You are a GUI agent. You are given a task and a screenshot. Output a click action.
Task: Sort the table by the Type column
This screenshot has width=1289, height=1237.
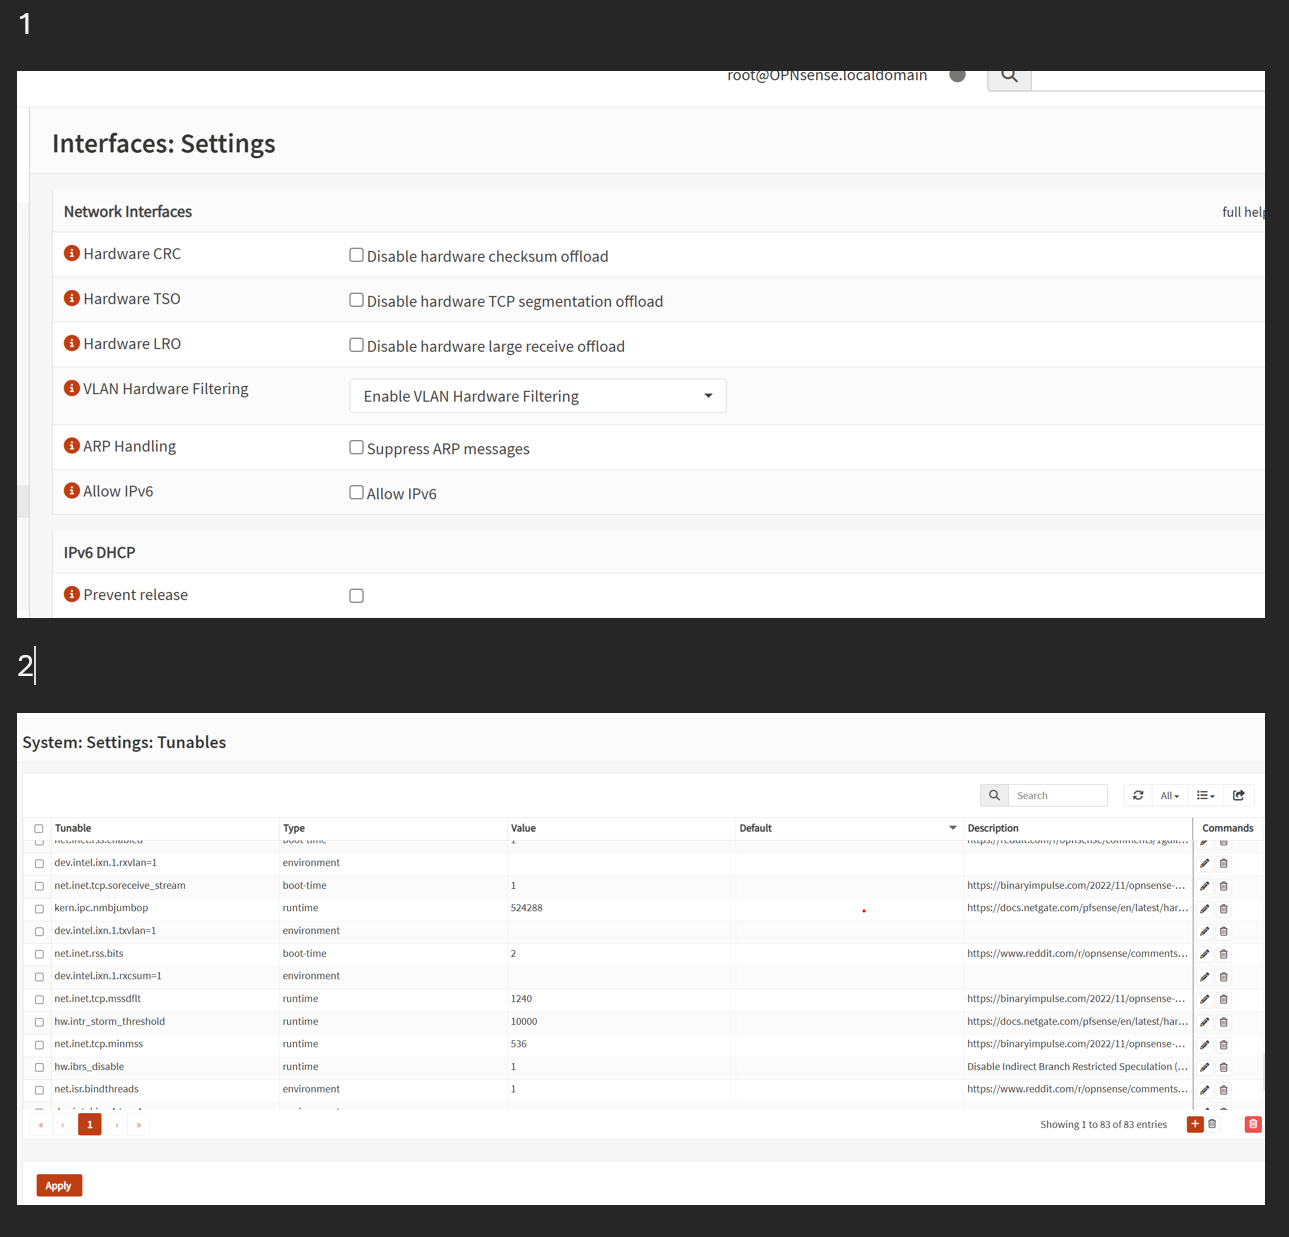(x=294, y=828)
